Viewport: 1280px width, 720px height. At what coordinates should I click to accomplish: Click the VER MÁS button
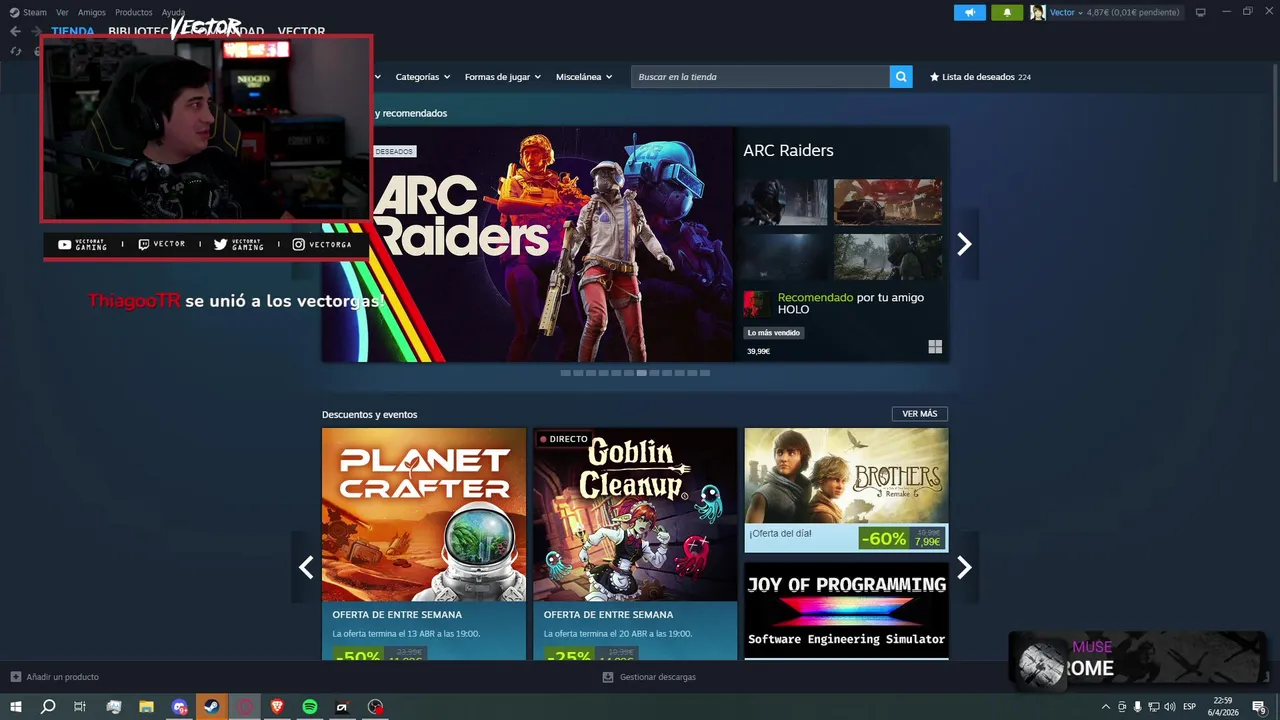pos(920,414)
